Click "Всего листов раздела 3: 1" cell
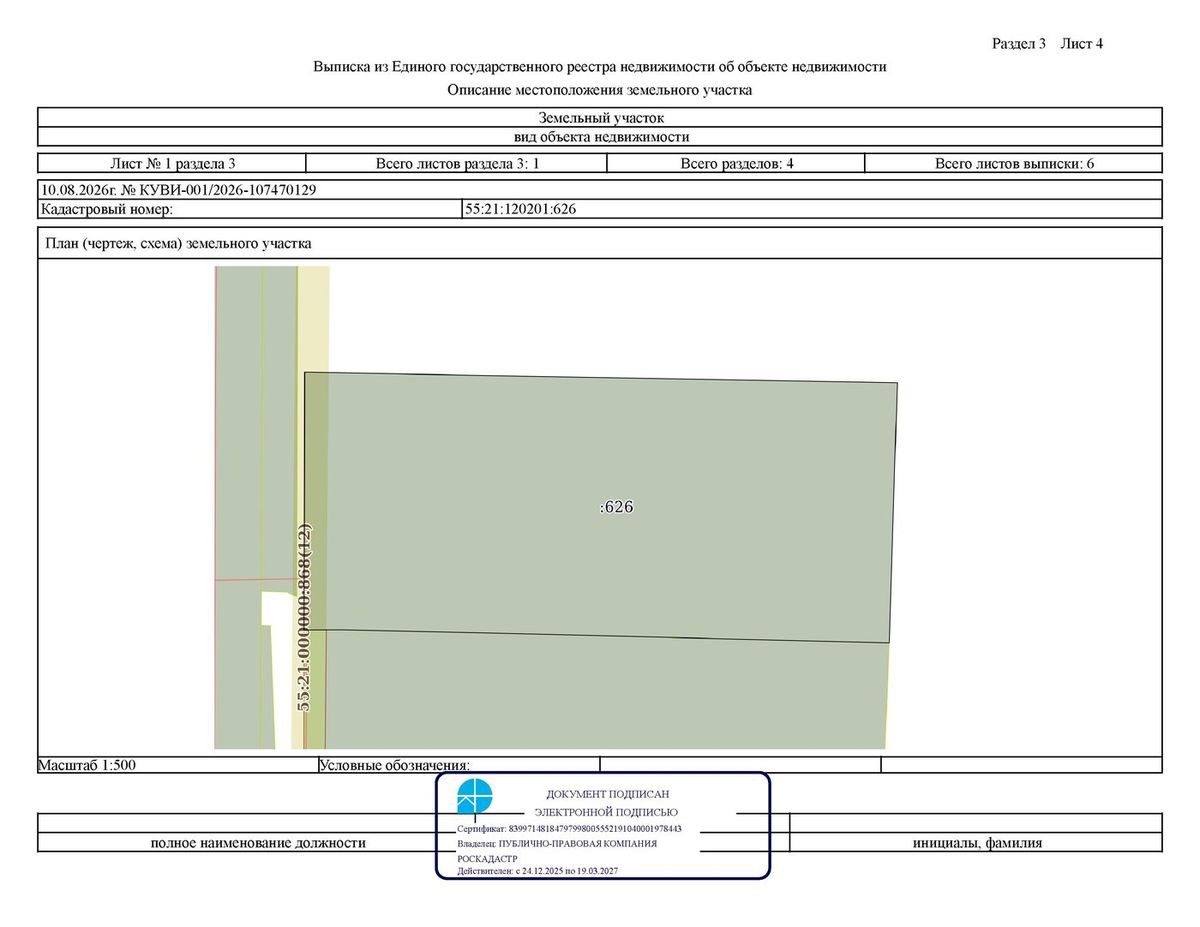Image resolution: width=1200 pixels, height=927 pixels. (457, 164)
